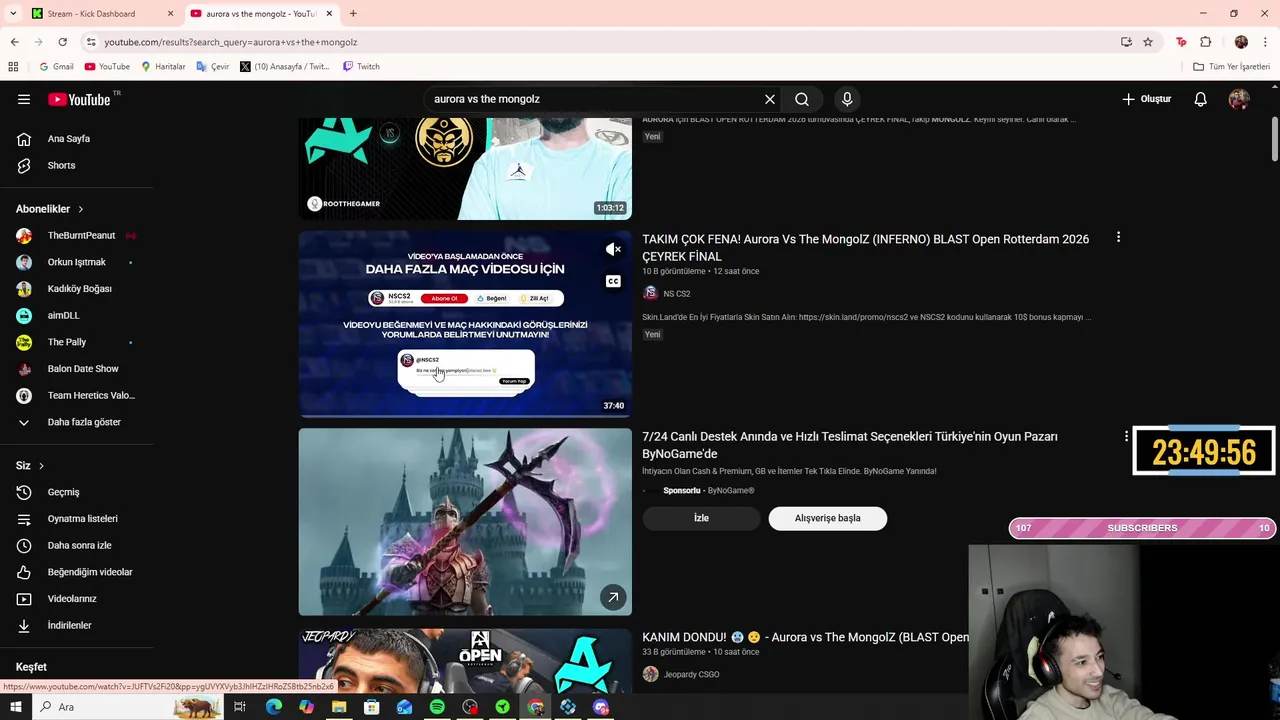Open the Çevir bookmark
The width and height of the screenshot is (1280, 720).
(x=213, y=67)
